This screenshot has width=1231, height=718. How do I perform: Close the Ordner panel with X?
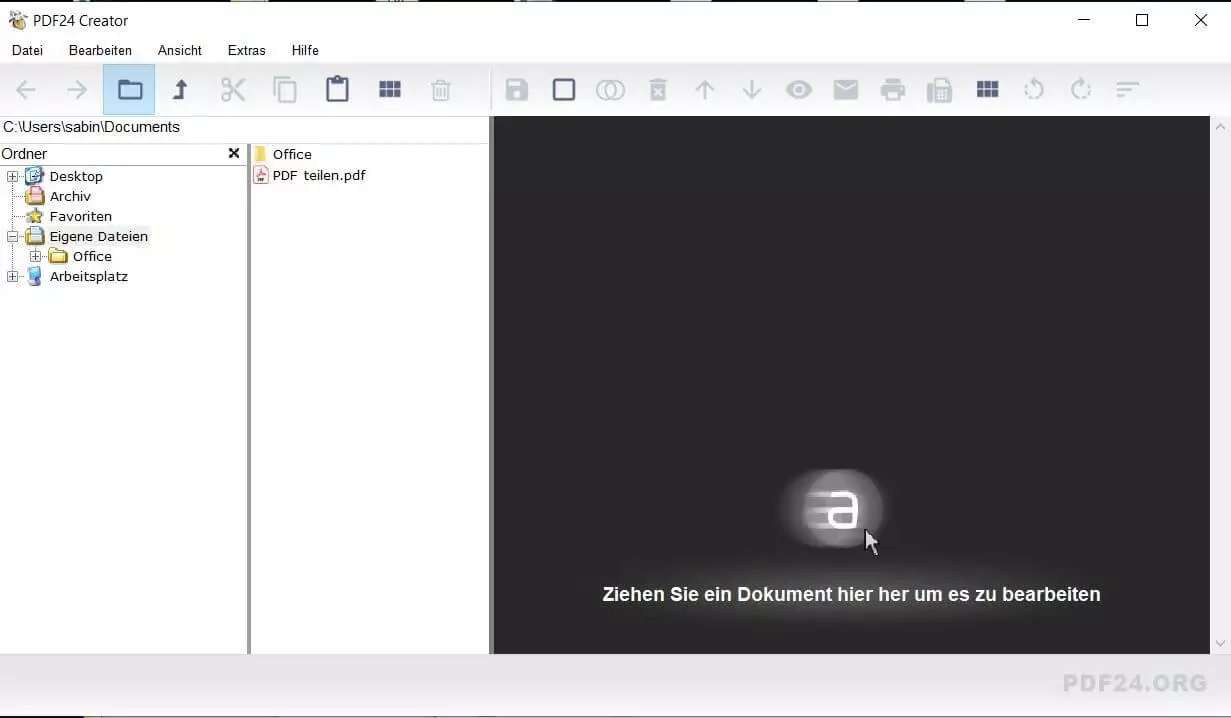234,153
